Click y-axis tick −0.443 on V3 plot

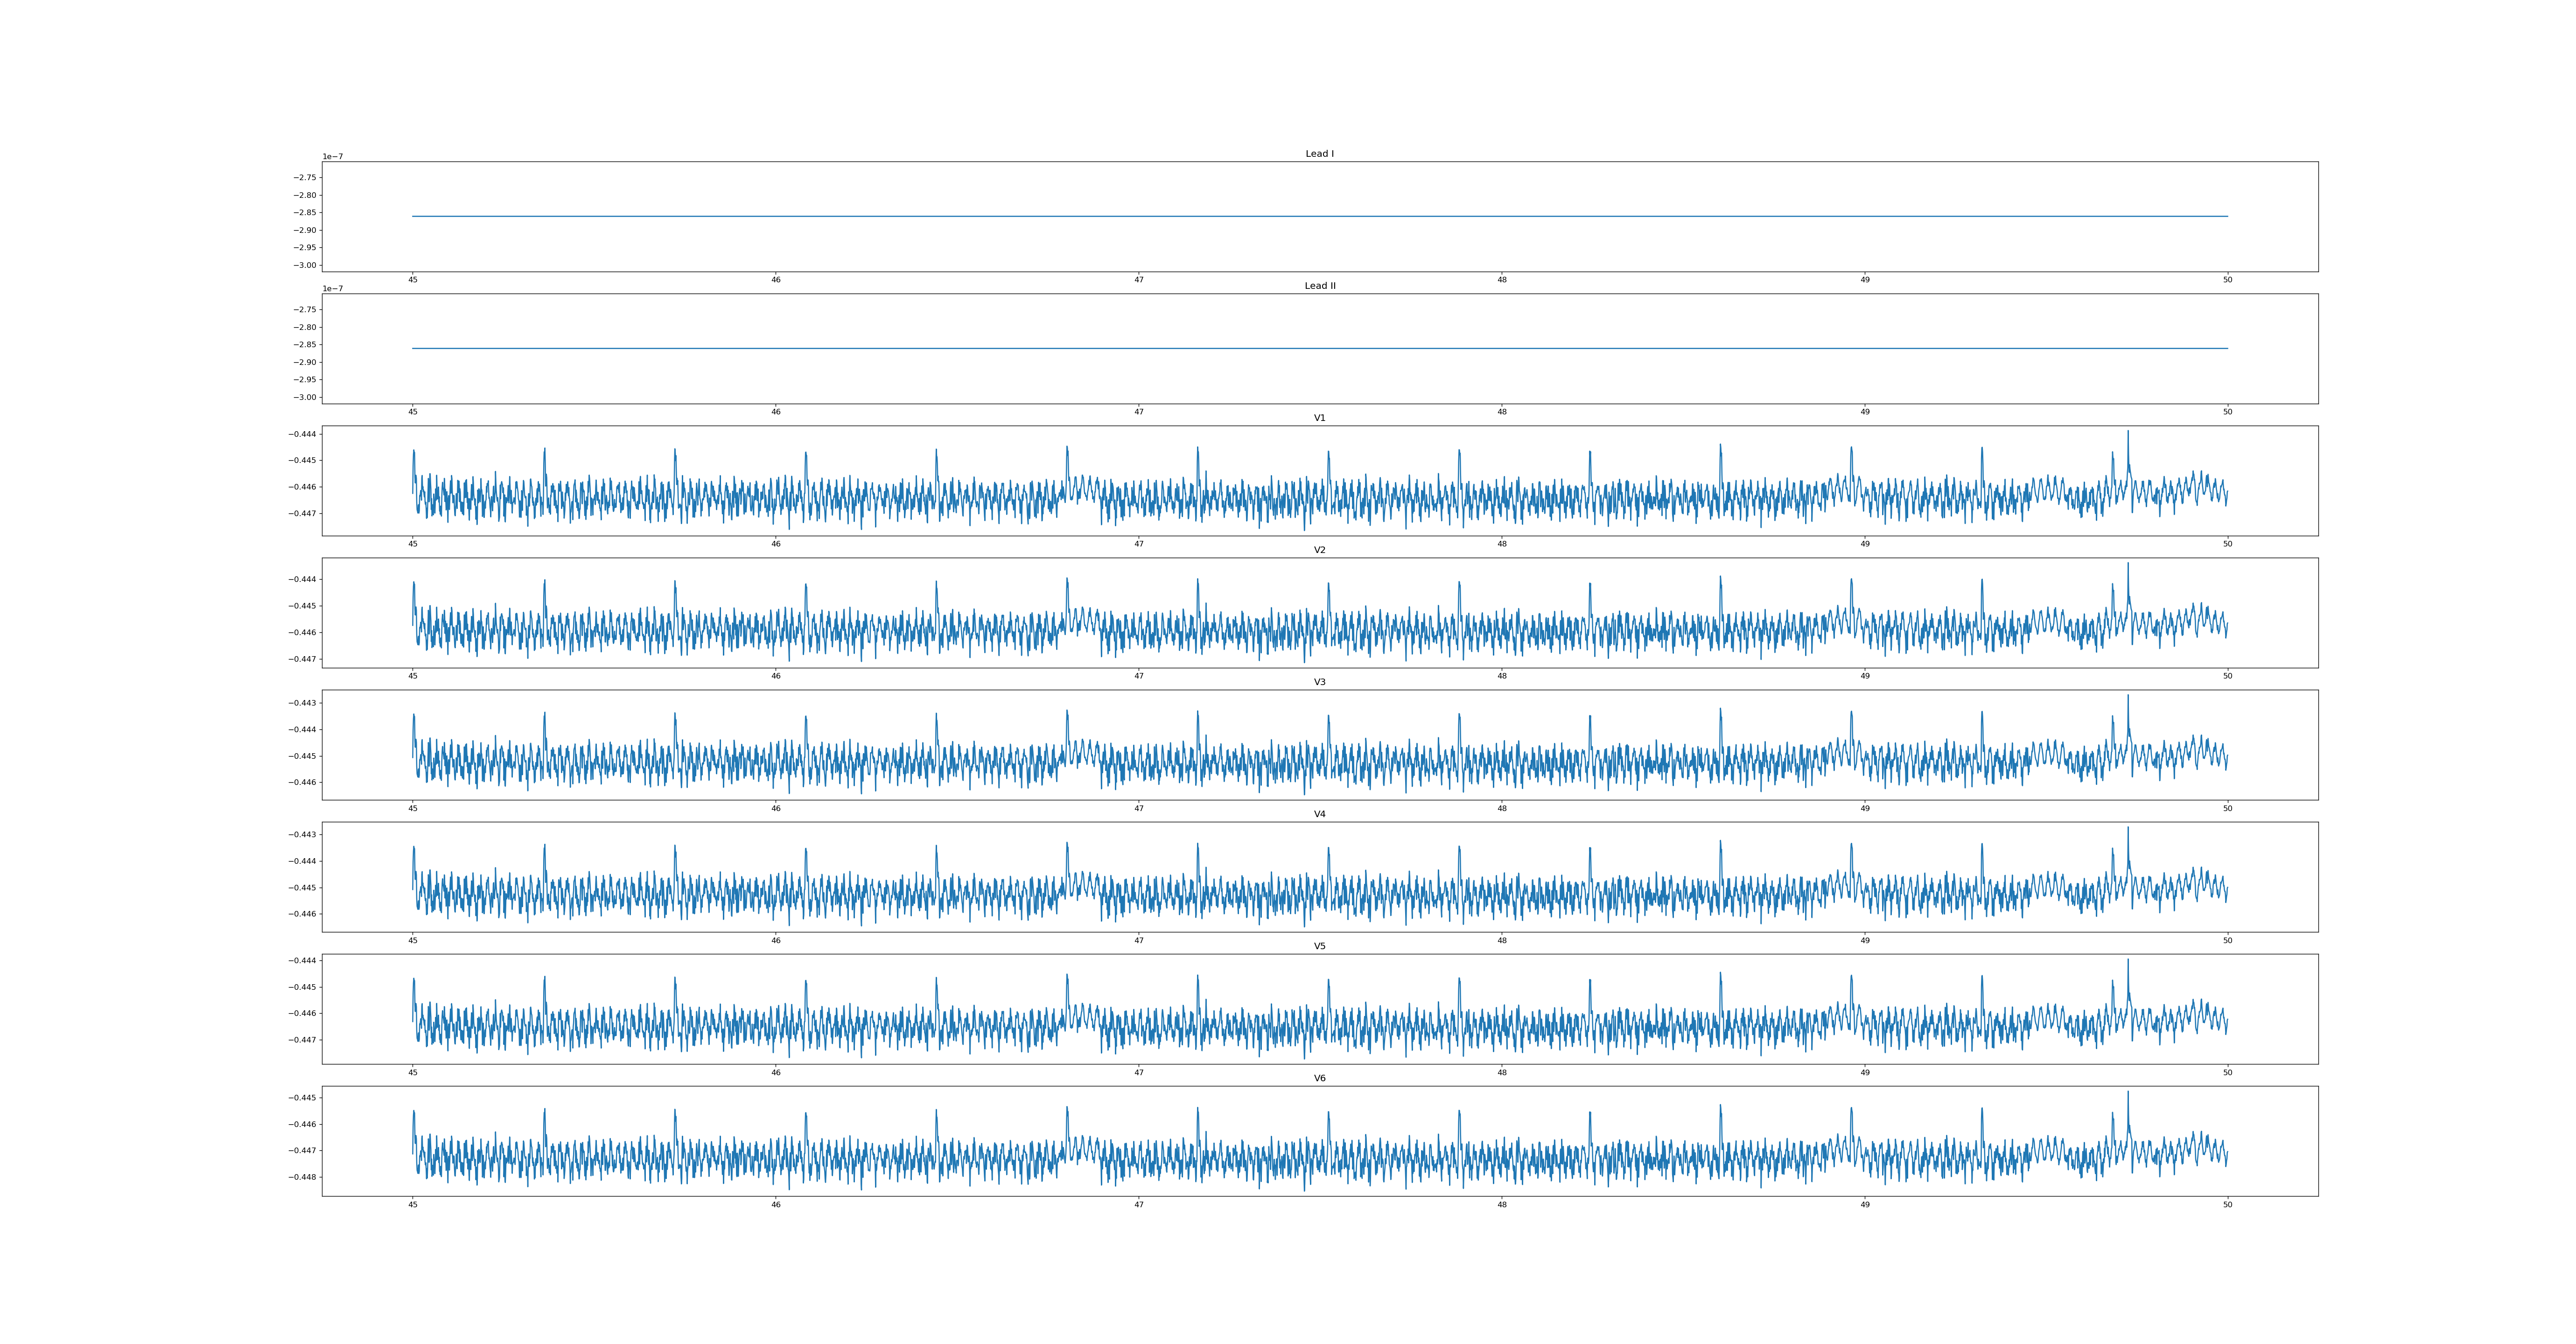click(x=302, y=703)
